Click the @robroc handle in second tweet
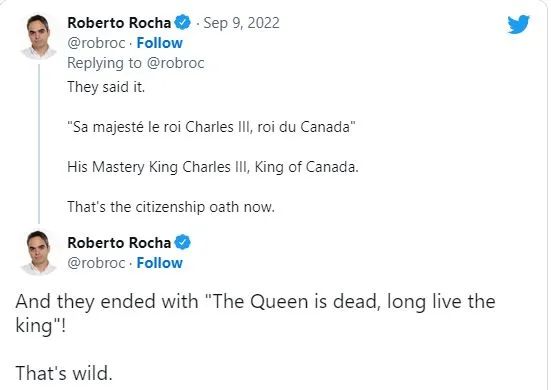This screenshot has height=390, width=551. 96,263
